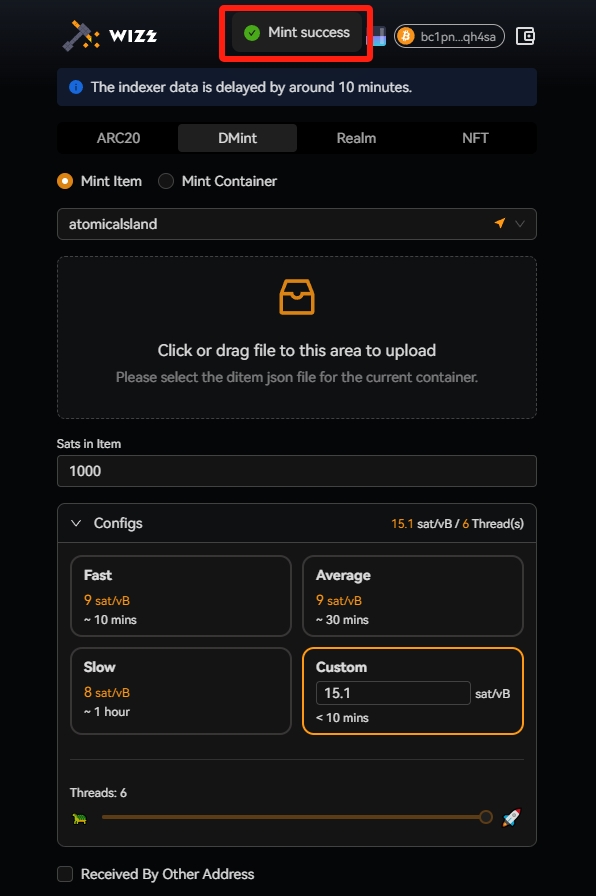
Task: Click the turtle icon for fewer threads
Action: (x=80, y=818)
